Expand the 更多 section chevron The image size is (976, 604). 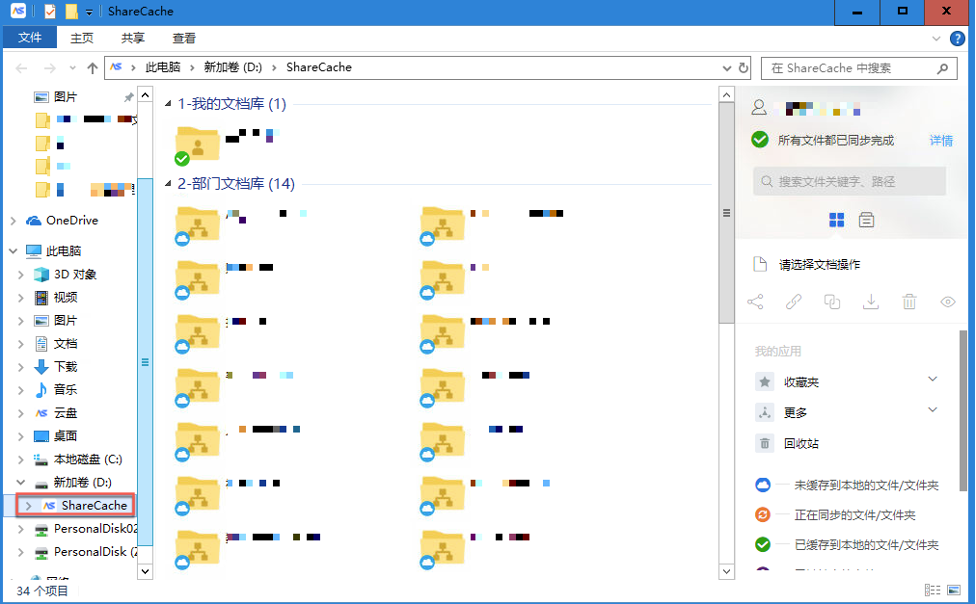coord(932,410)
